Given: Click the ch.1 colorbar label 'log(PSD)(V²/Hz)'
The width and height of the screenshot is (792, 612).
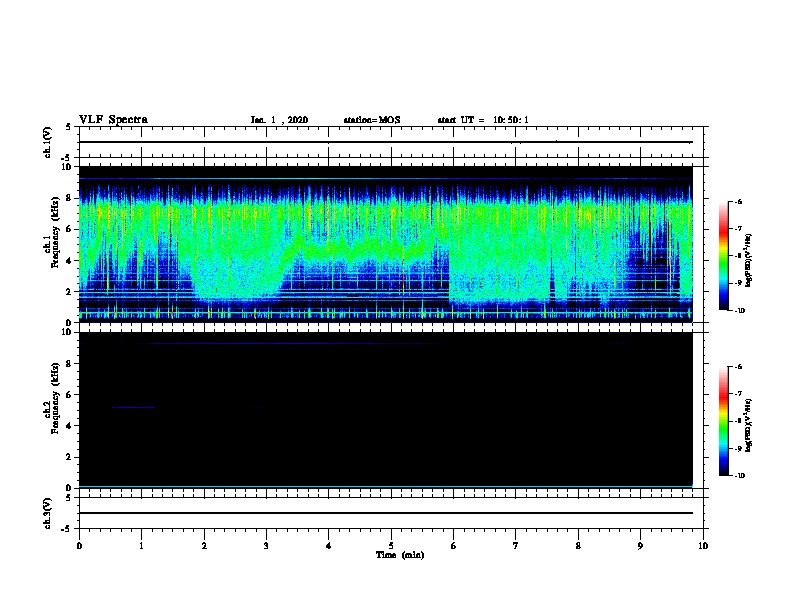Looking at the screenshot, I should click(749, 260).
